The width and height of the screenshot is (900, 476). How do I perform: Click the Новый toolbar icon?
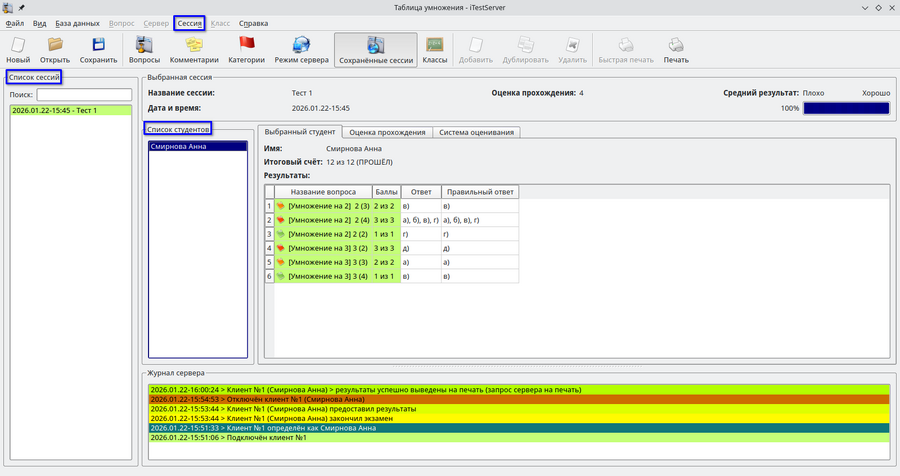click(x=18, y=50)
